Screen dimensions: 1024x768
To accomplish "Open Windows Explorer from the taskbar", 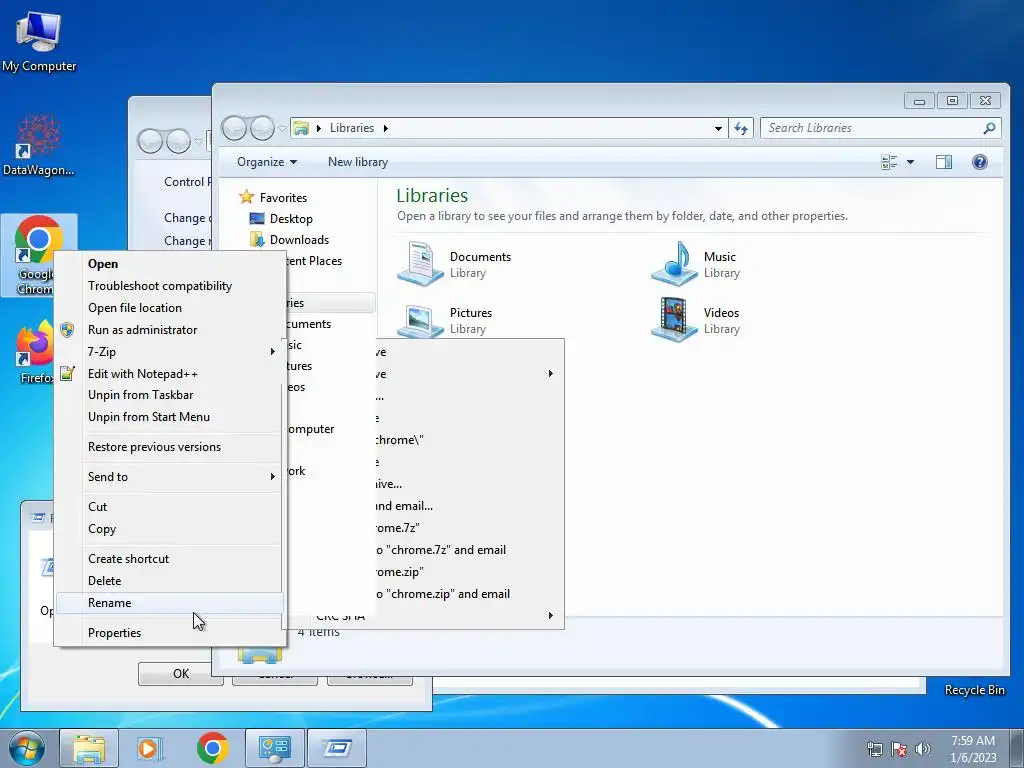I will (x=89, y=748).
